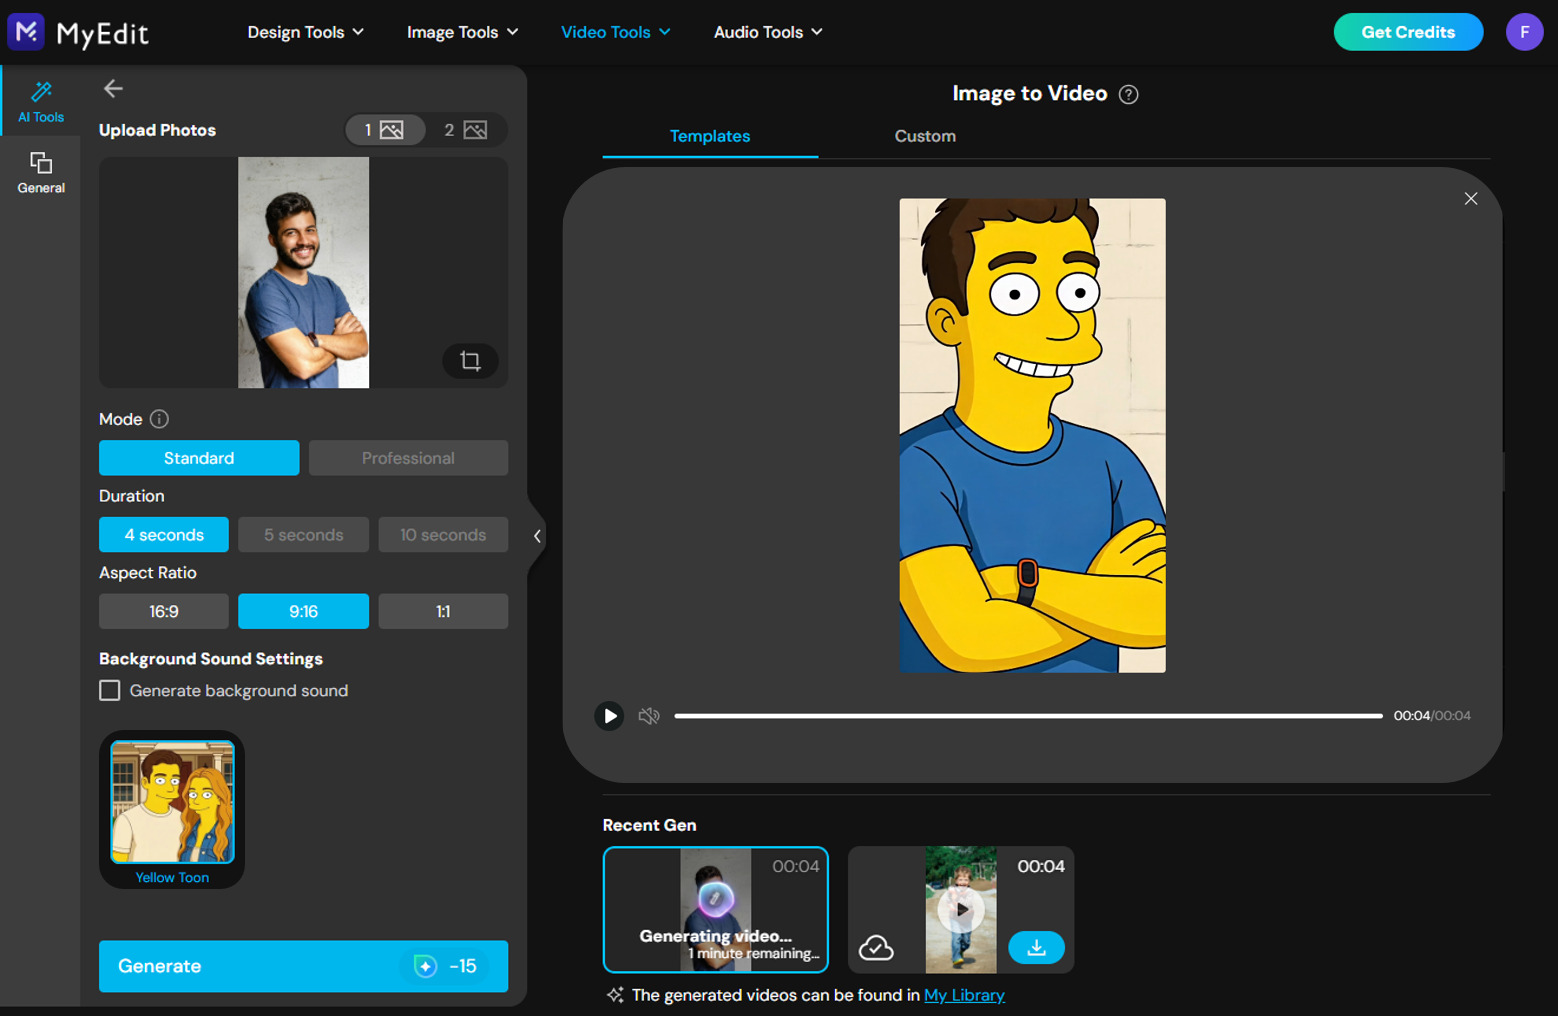
Task: Download the completed recent video
Action: pos(1036,947)
